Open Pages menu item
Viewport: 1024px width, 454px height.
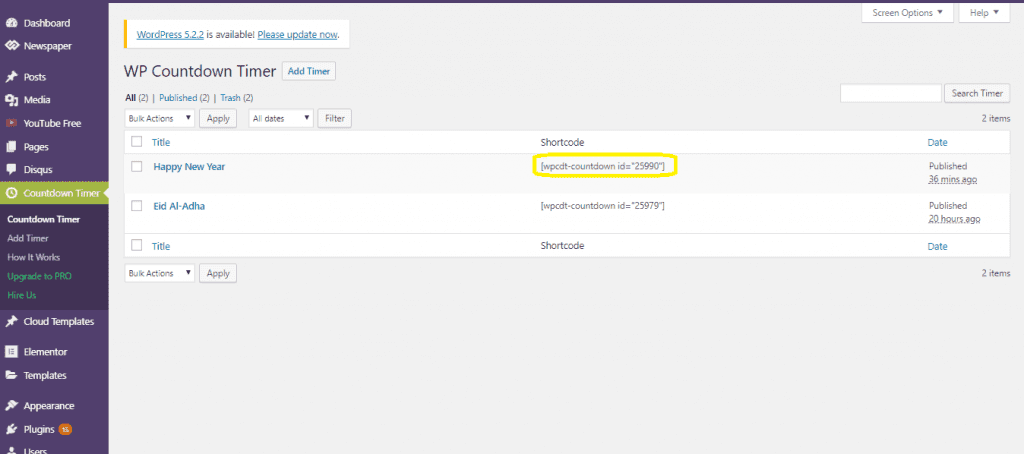point(36,147)
